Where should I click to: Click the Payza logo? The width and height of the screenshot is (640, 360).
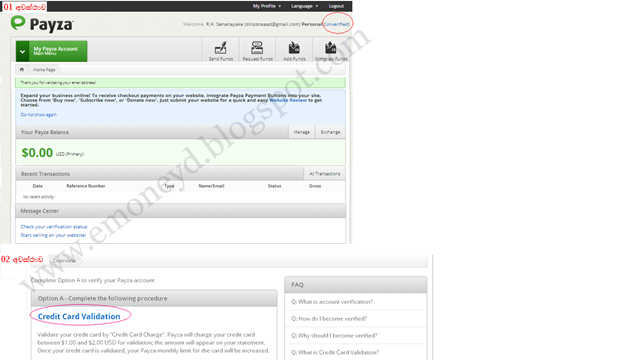(42, 24)
